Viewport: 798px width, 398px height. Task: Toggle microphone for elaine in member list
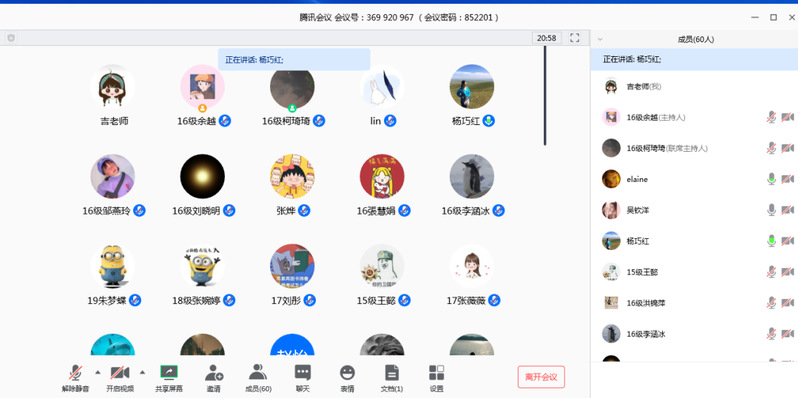[772, 179]
